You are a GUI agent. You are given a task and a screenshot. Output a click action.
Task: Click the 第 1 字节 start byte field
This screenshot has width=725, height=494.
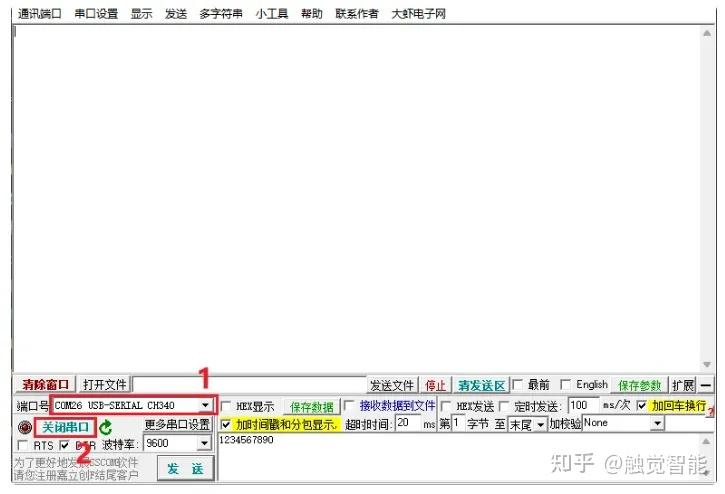[458, 423]
